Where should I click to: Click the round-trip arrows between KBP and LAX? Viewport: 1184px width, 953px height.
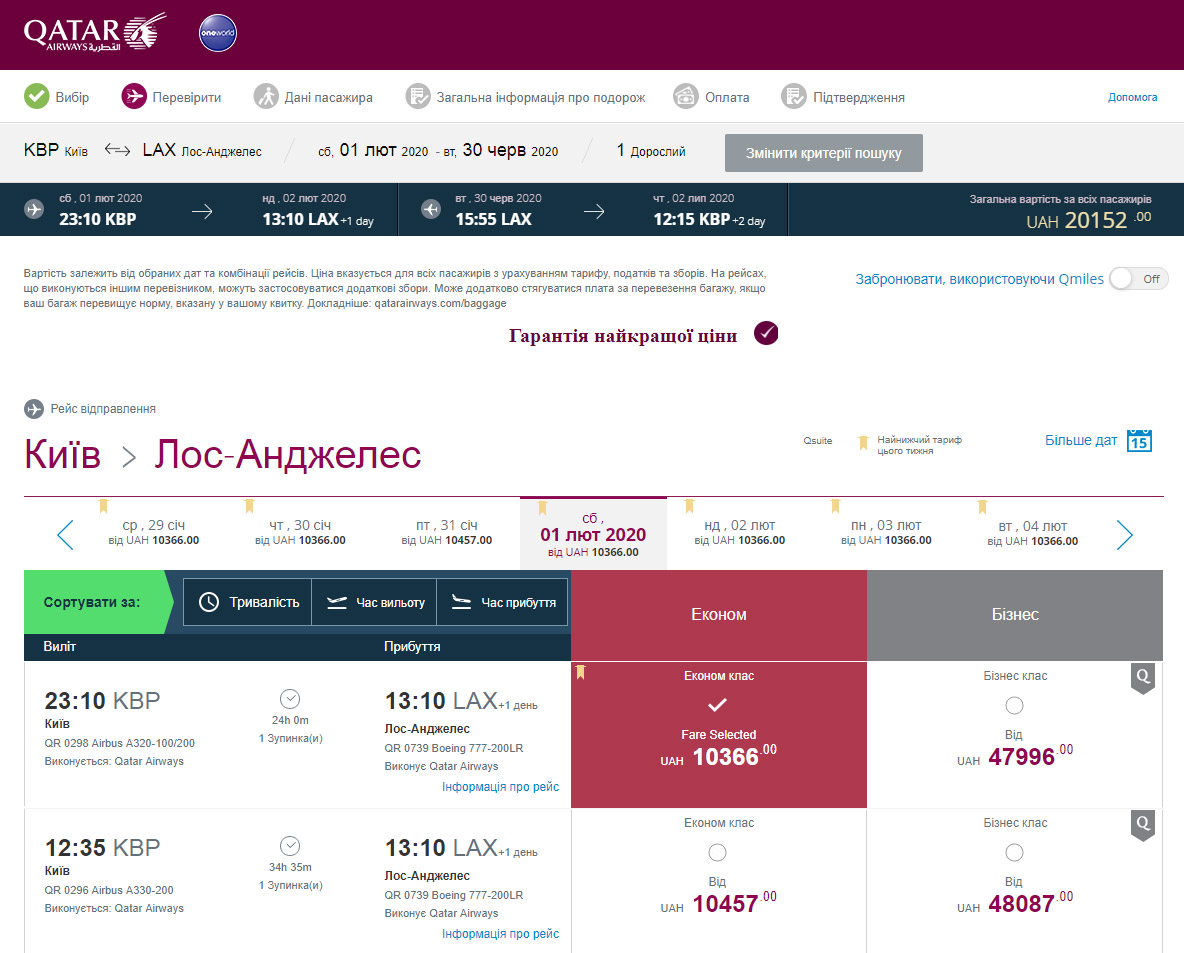[117, 150]
